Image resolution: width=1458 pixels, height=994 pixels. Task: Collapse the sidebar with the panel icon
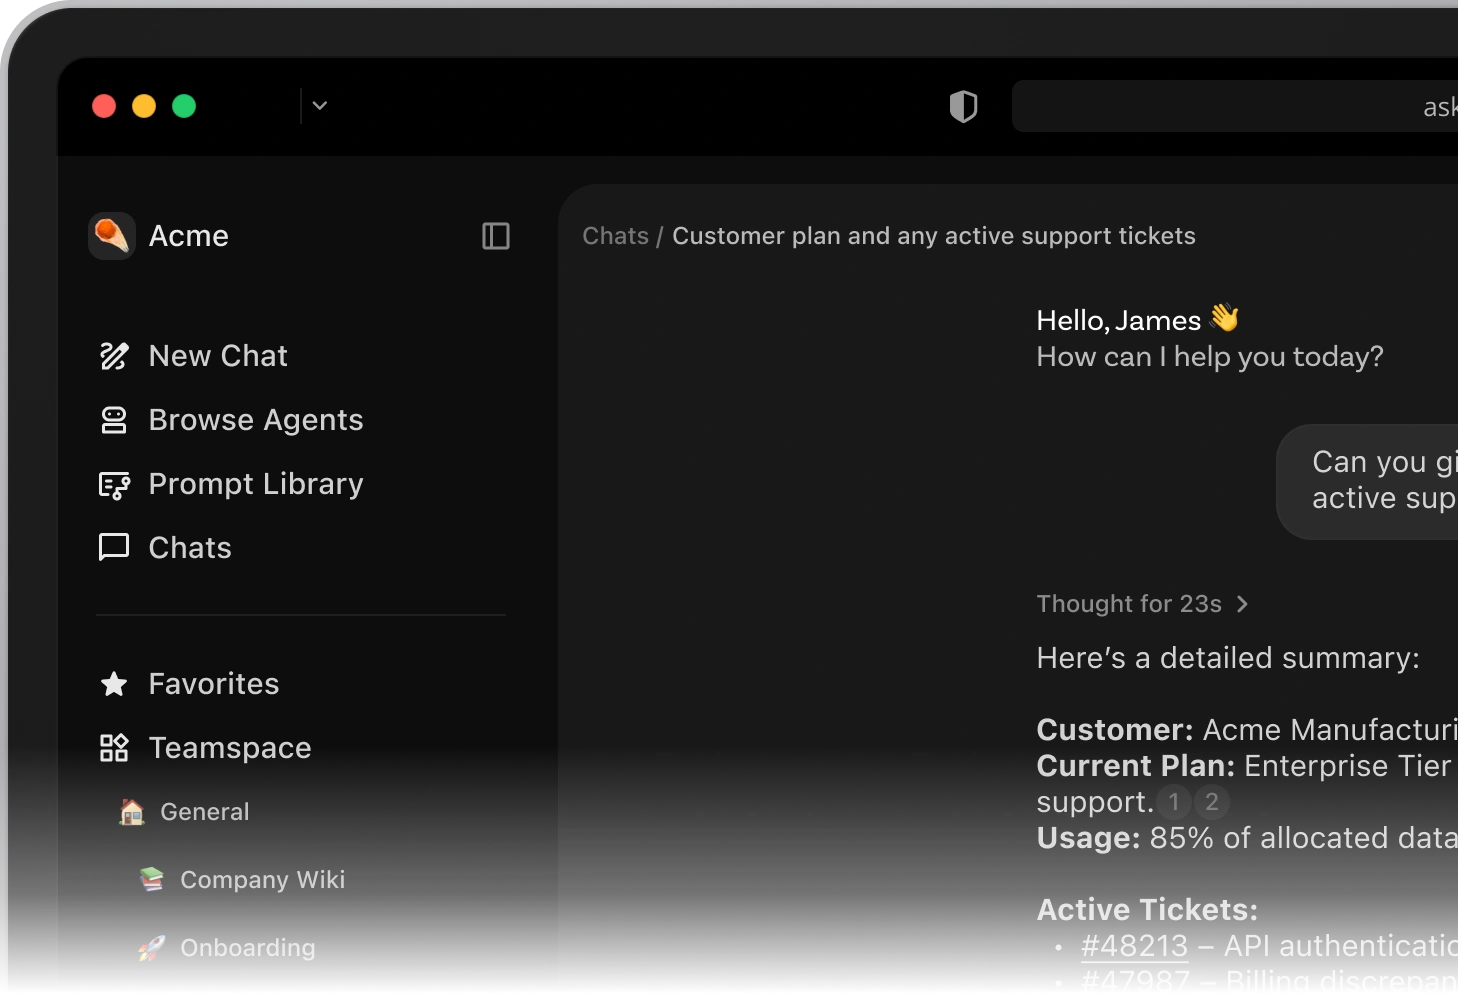(496, 236)
